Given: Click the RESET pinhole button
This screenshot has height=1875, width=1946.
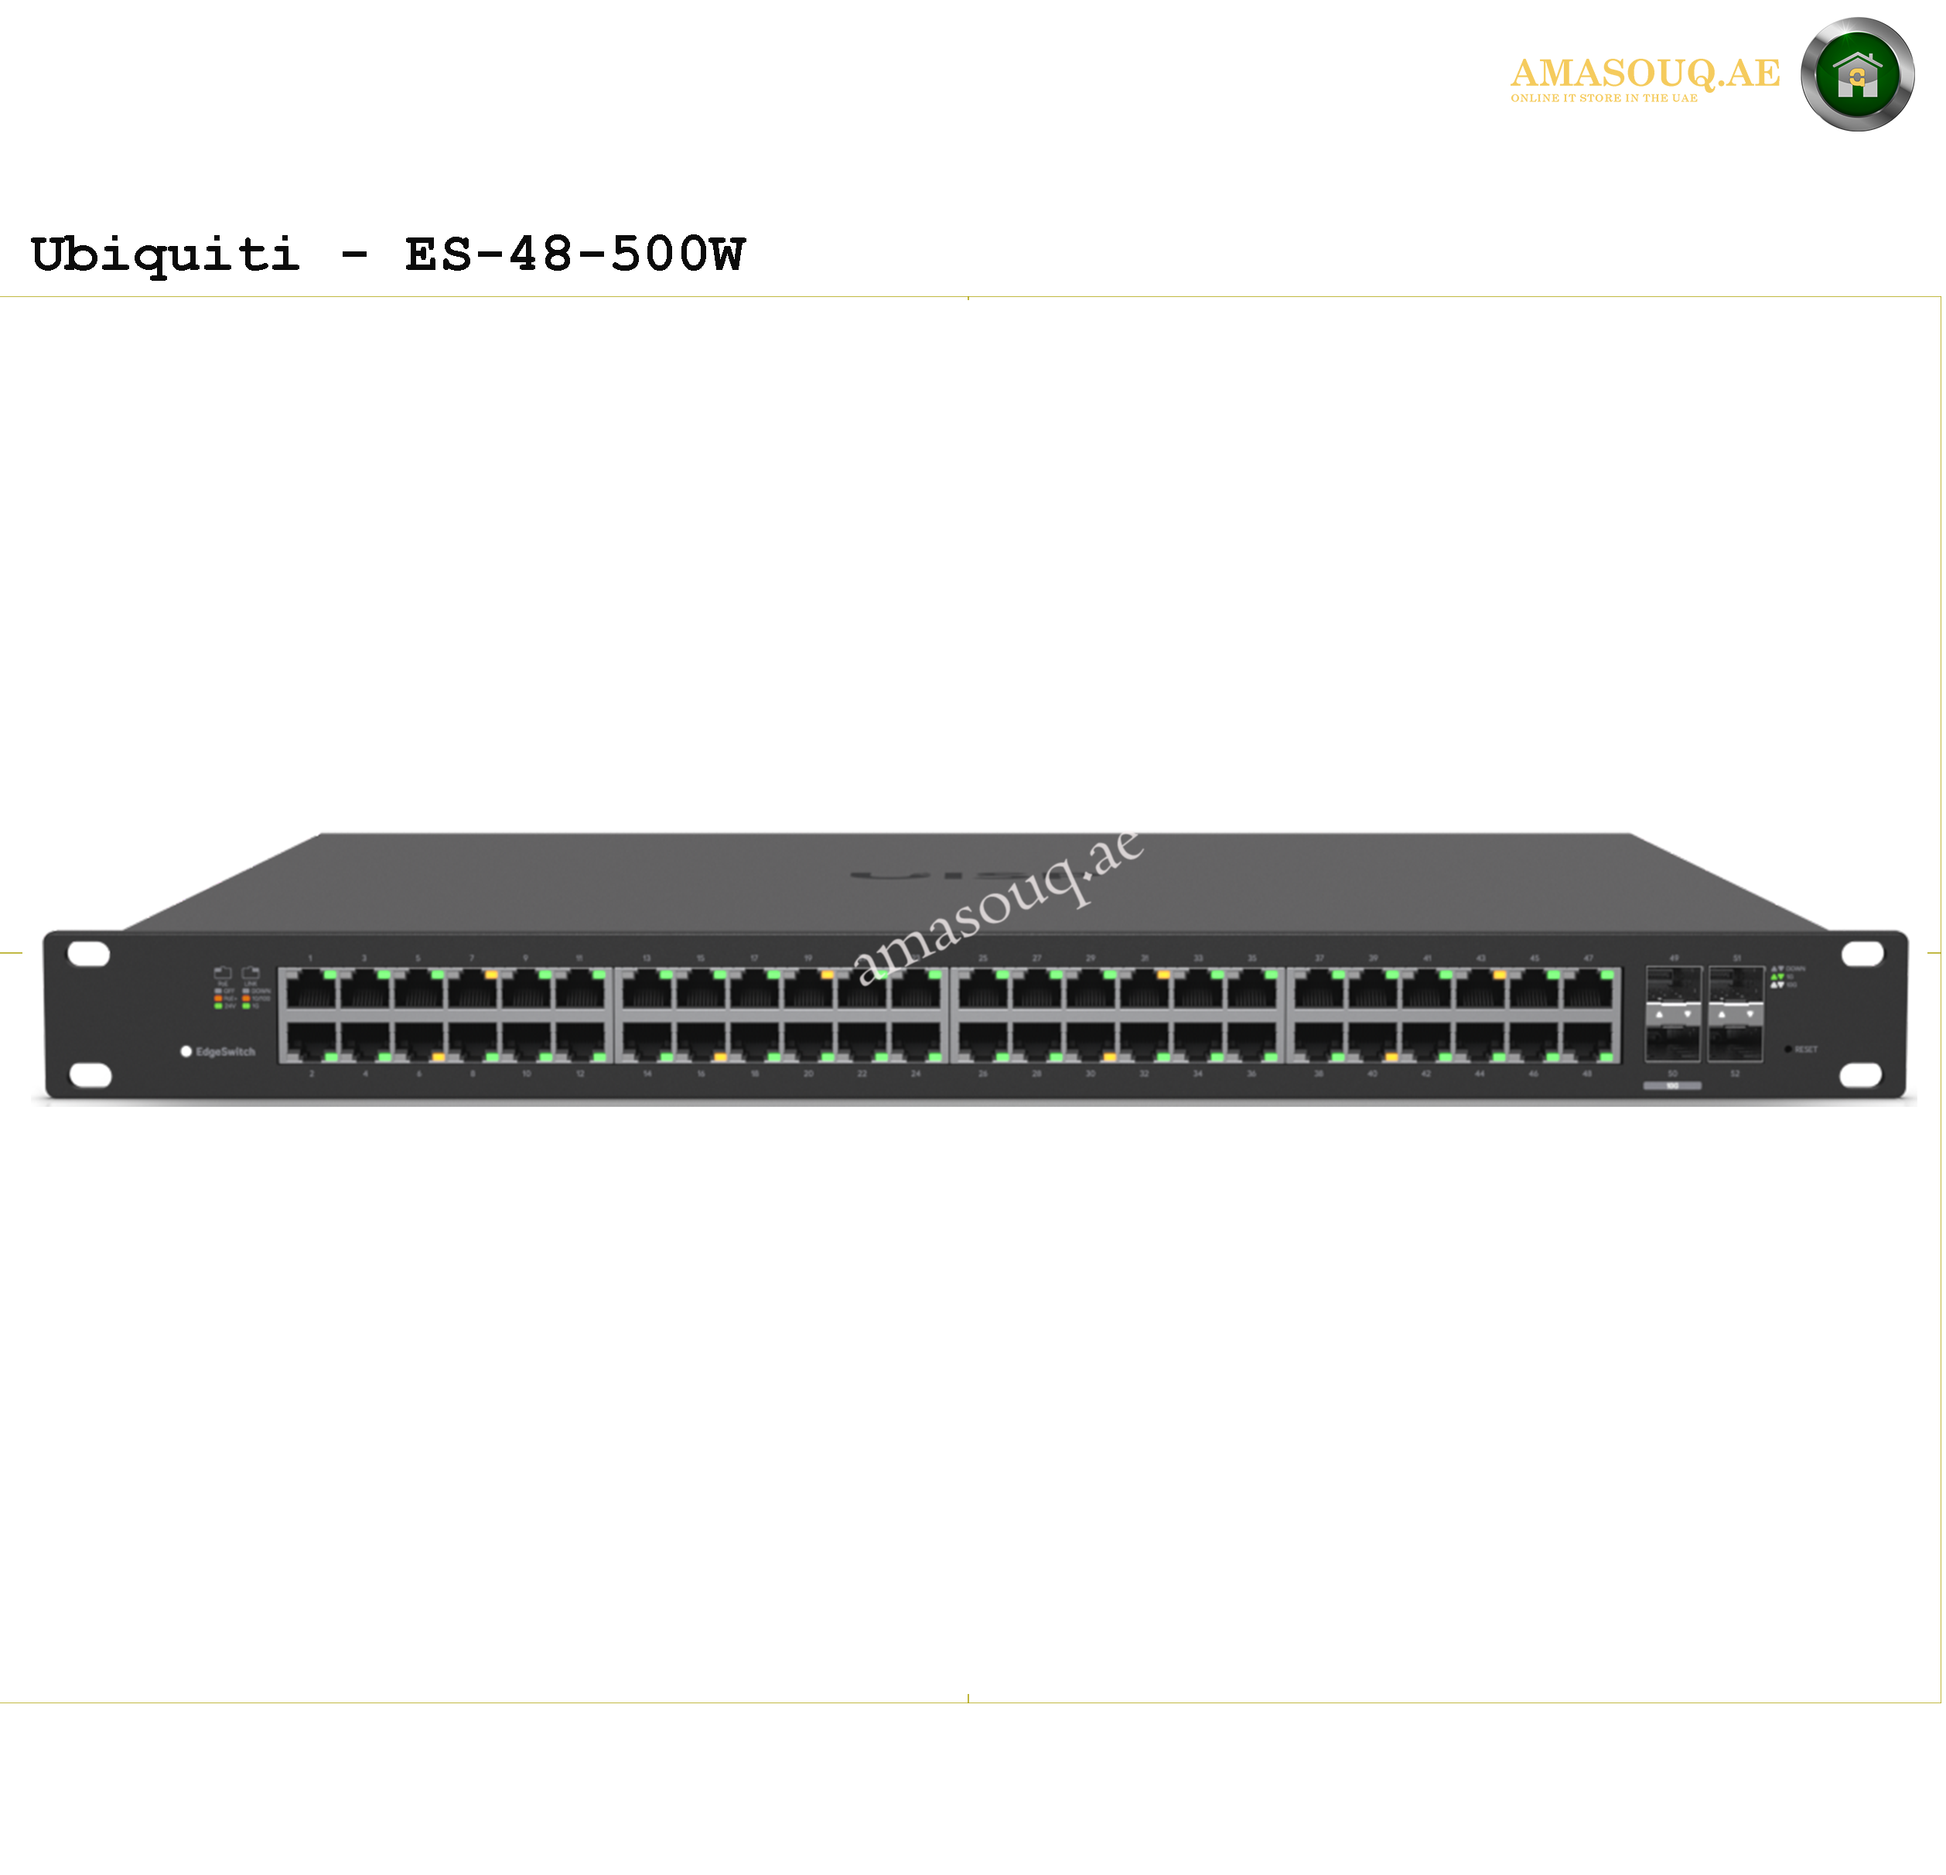Looking at the screenshot, I should point(1788,1049).
